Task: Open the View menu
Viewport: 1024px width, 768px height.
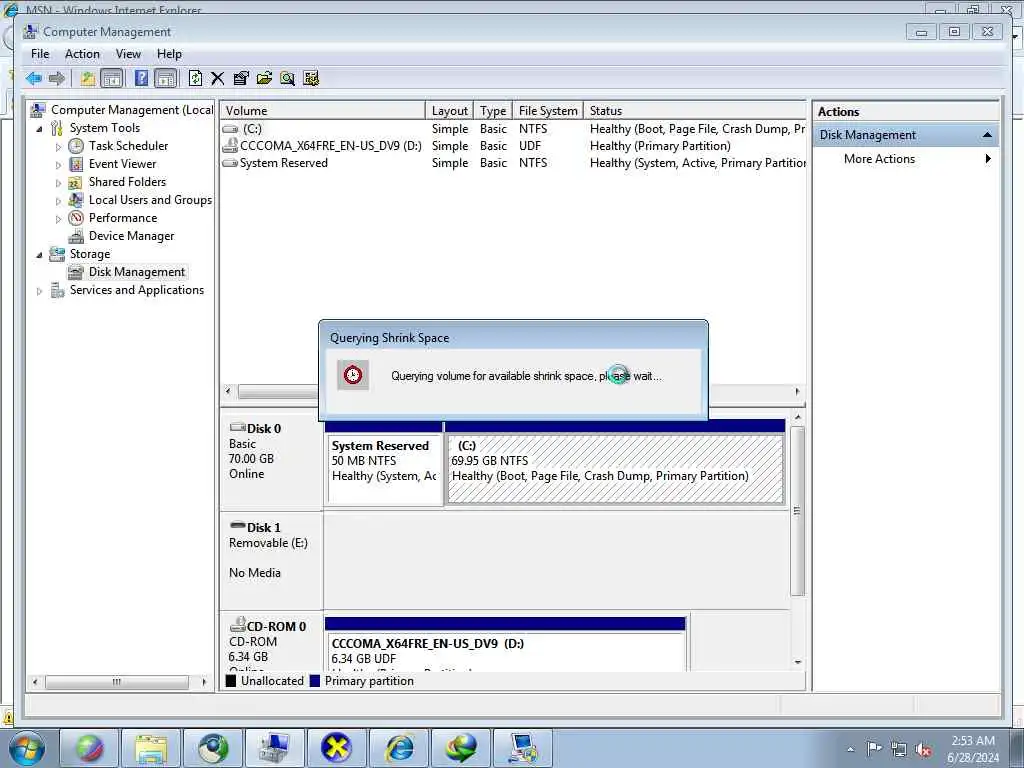Action: 128,54
